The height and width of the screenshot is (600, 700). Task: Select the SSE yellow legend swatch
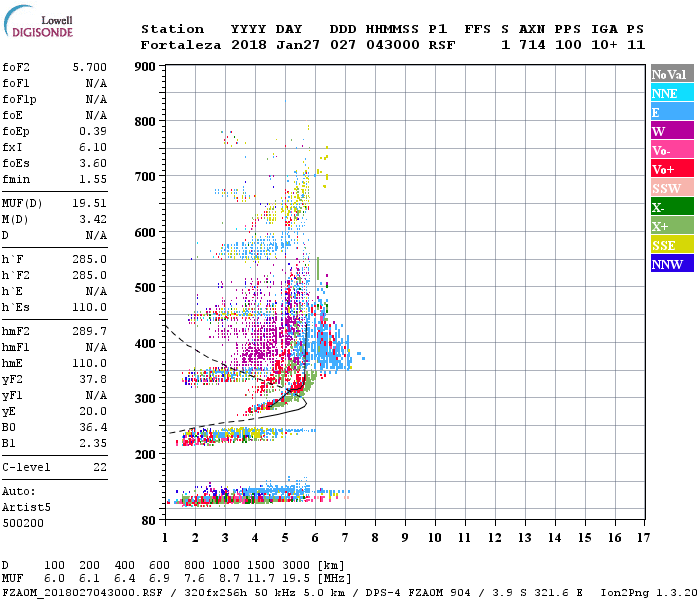tap(672, 245)
